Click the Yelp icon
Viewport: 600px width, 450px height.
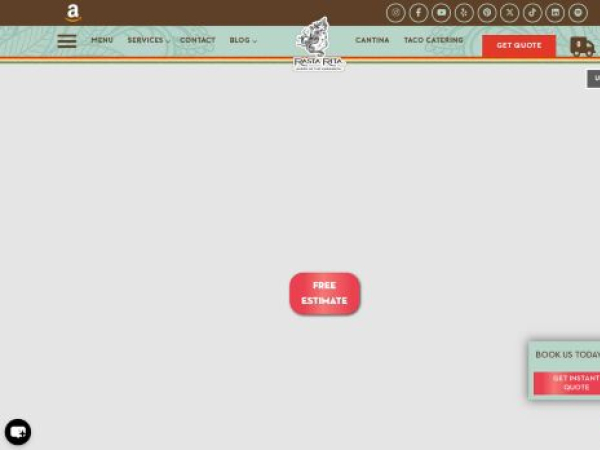pyautogui.click(x=464, y=13)
